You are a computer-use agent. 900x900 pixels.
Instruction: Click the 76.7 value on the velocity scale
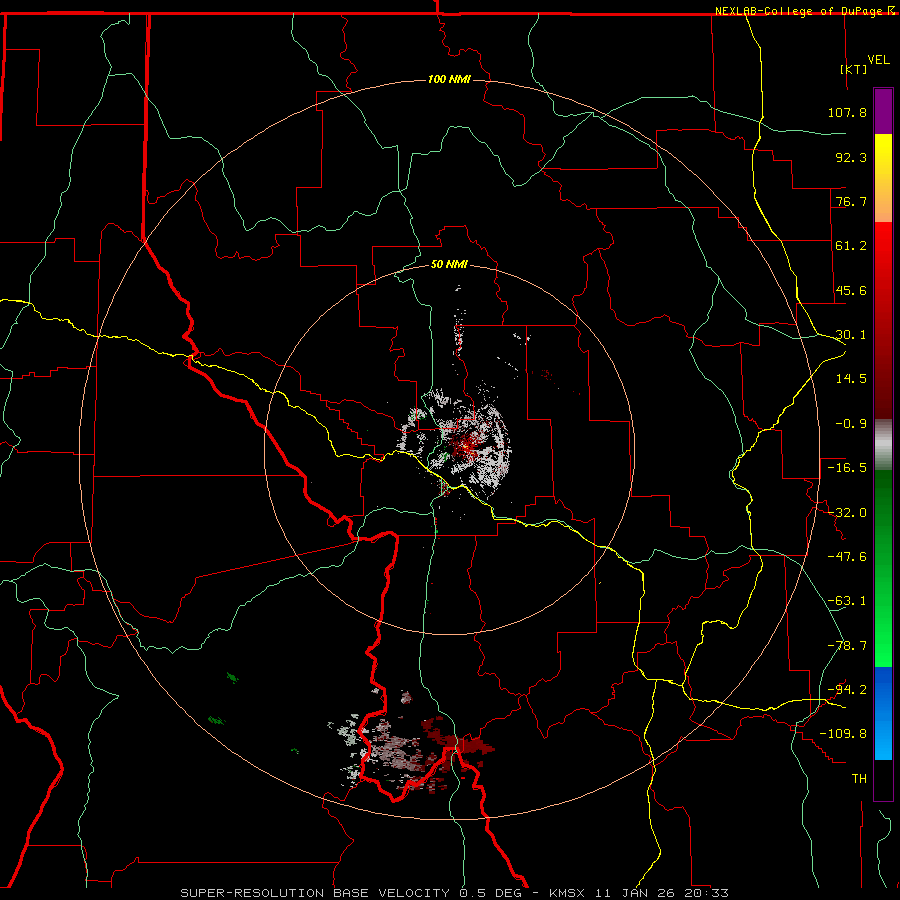click(851, 201)
